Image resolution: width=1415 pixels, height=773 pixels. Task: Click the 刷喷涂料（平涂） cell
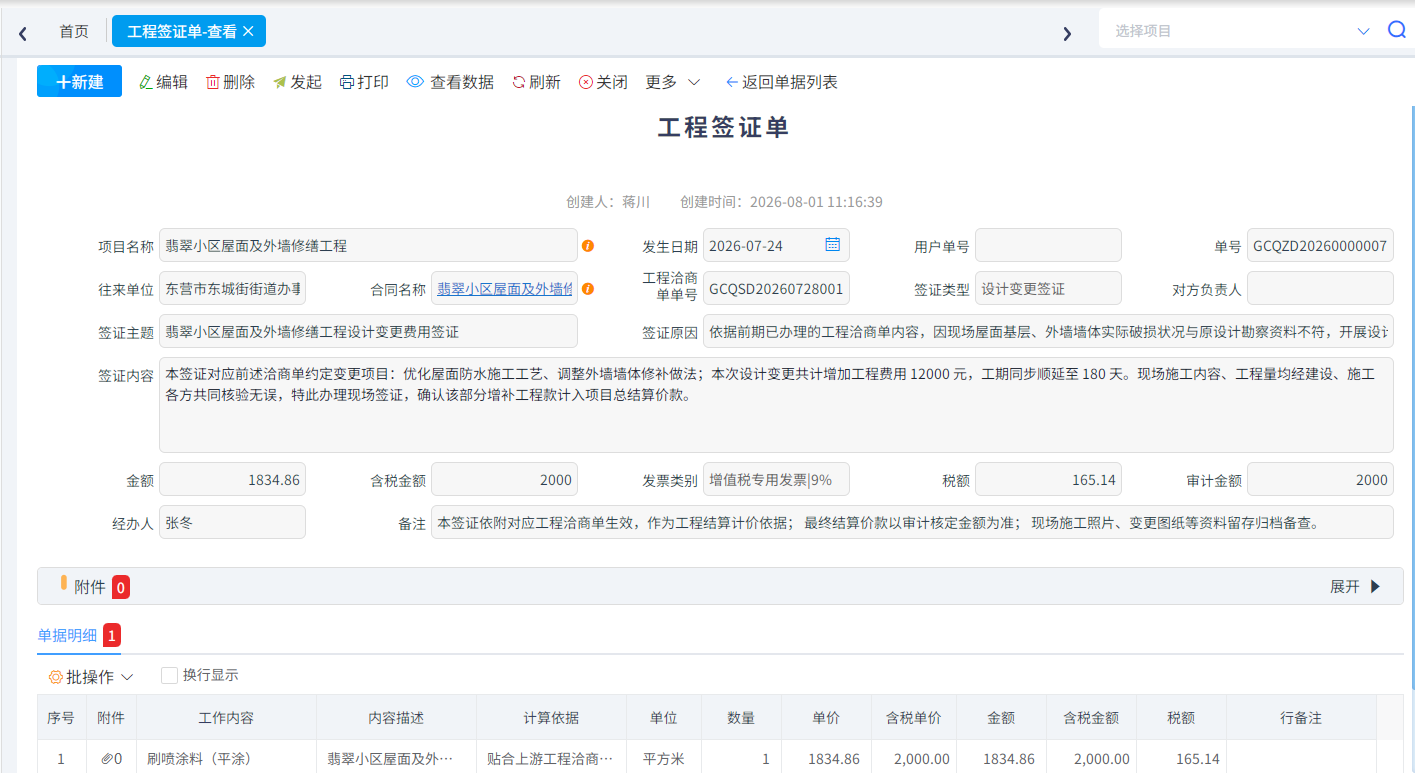226,759
